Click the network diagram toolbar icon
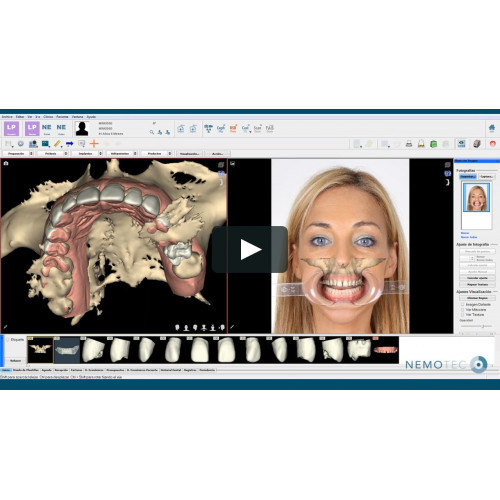This screenshot has height=500, width=500. click(208, 129)
